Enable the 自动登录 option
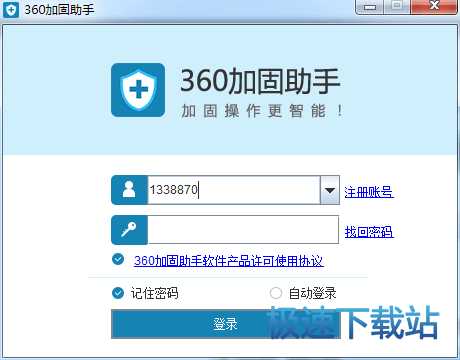Screen dimensions: 460x360 [x=276, y=293]
